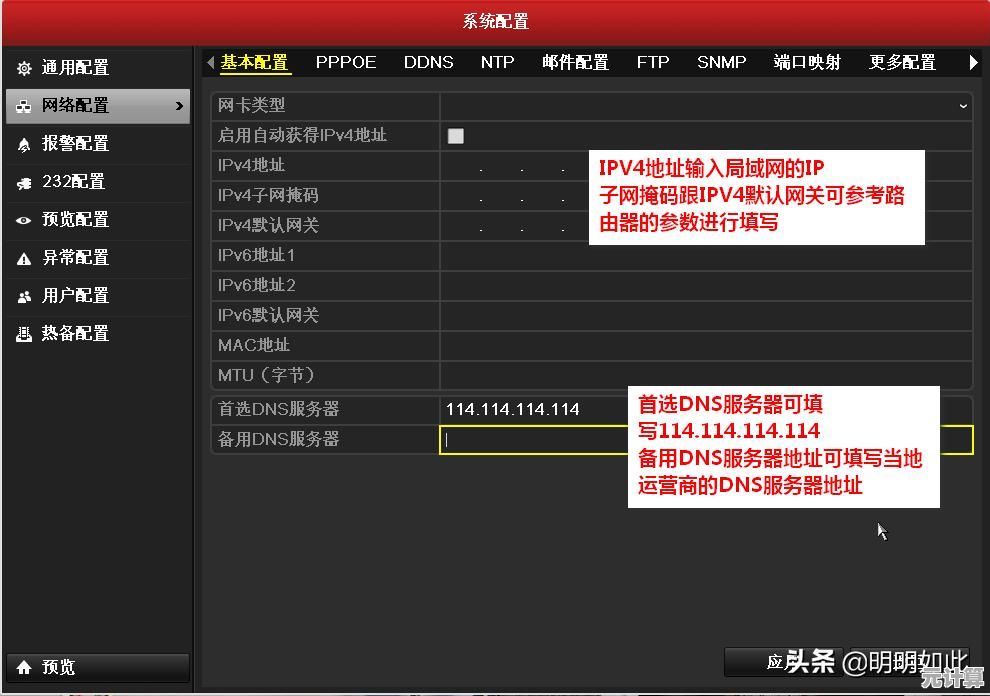Click the alarm bell icon for 报警配置
Screen dimensions: 990x696
point(24,144)
